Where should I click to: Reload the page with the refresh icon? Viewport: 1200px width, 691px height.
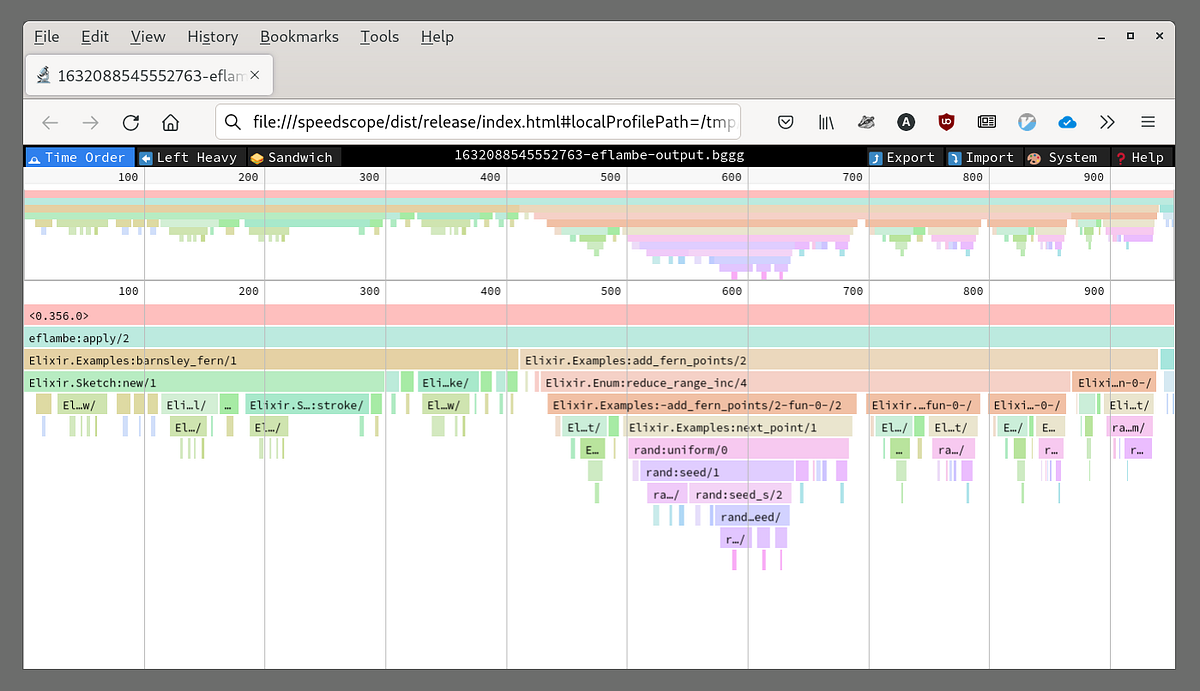pyautogui.click(x=131, y=122)
